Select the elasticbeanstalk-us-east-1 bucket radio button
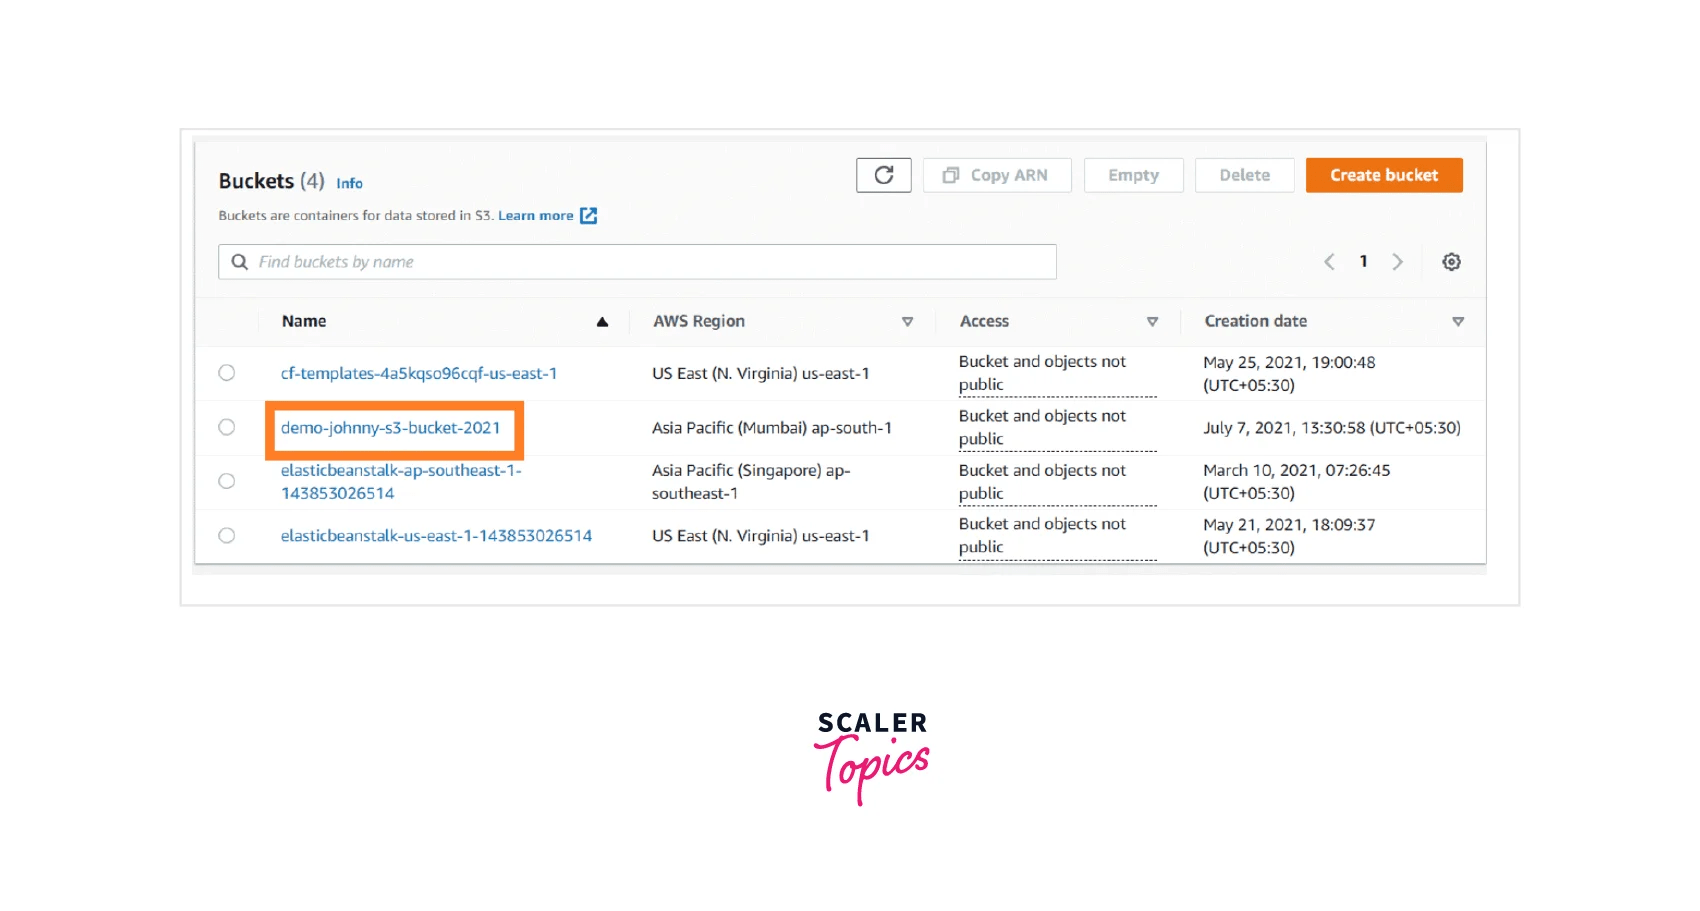Screen dimensions: 1700x911 click(226, 535)
